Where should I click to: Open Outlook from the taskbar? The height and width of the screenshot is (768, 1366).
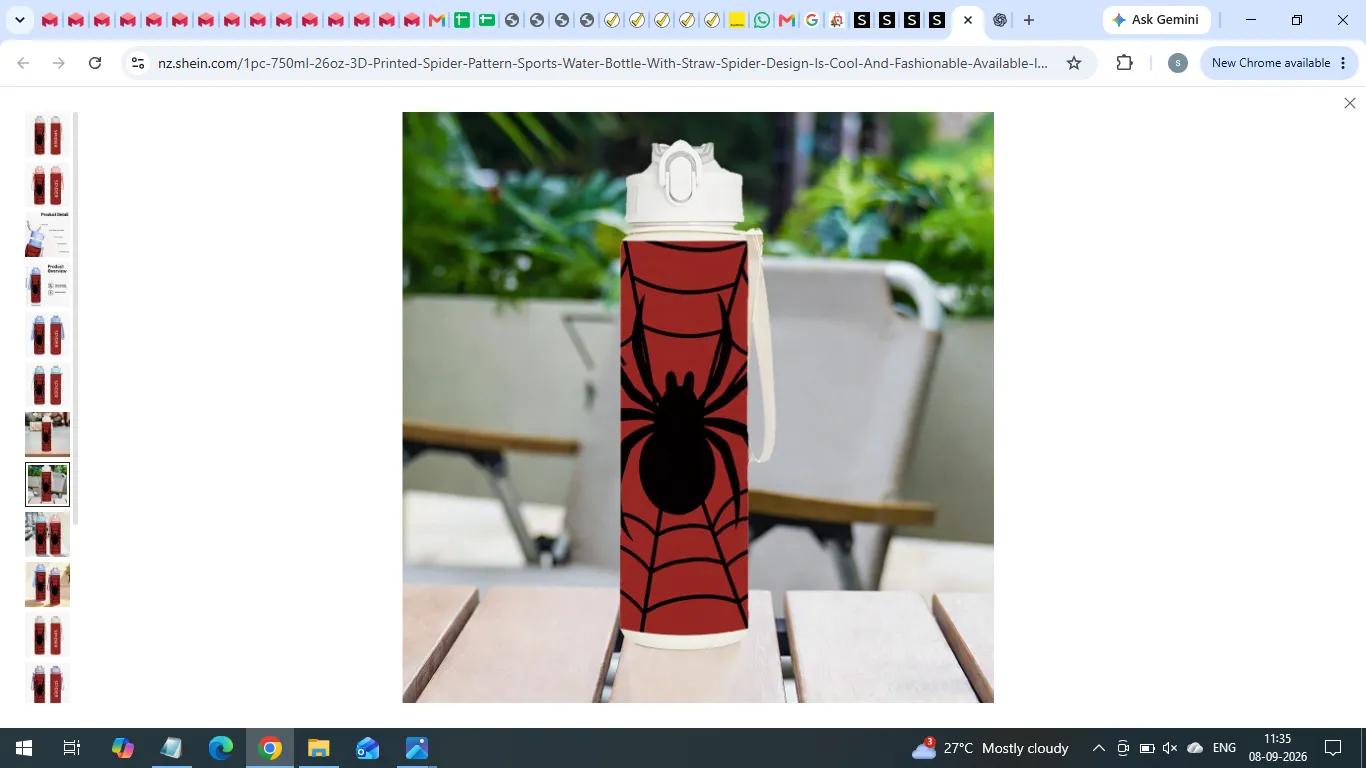368,748
